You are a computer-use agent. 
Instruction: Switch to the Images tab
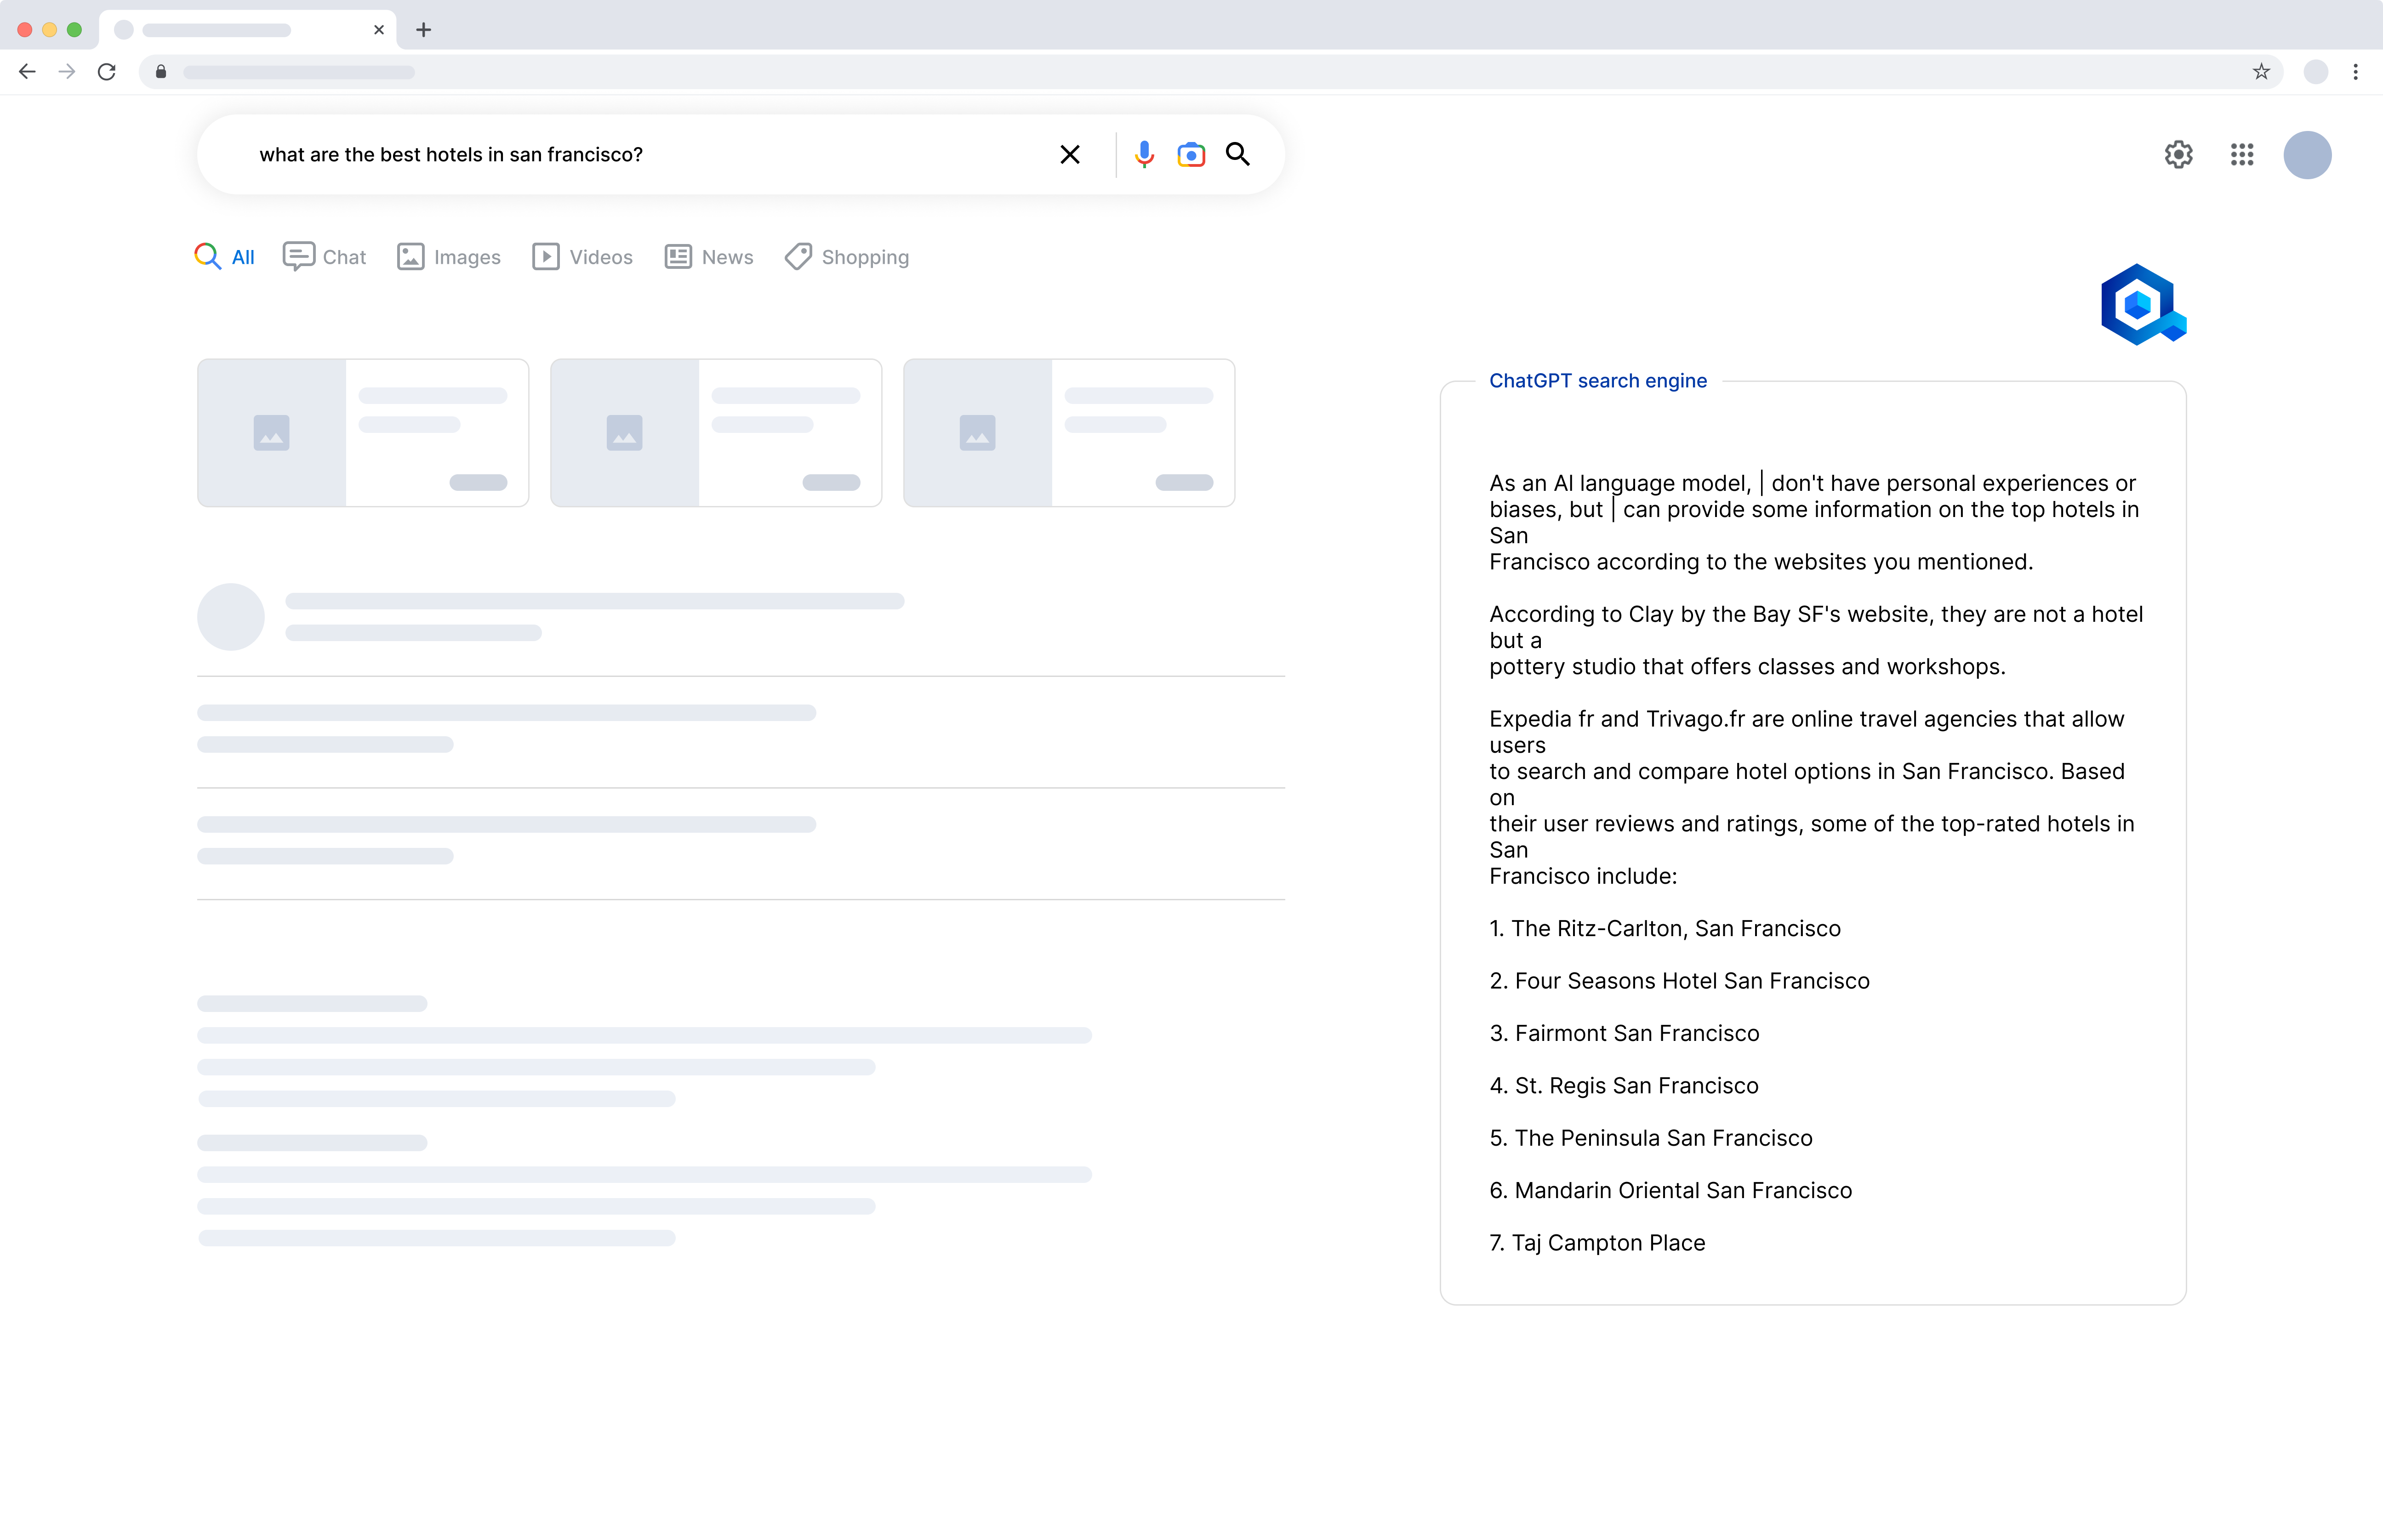pos(449,257)
